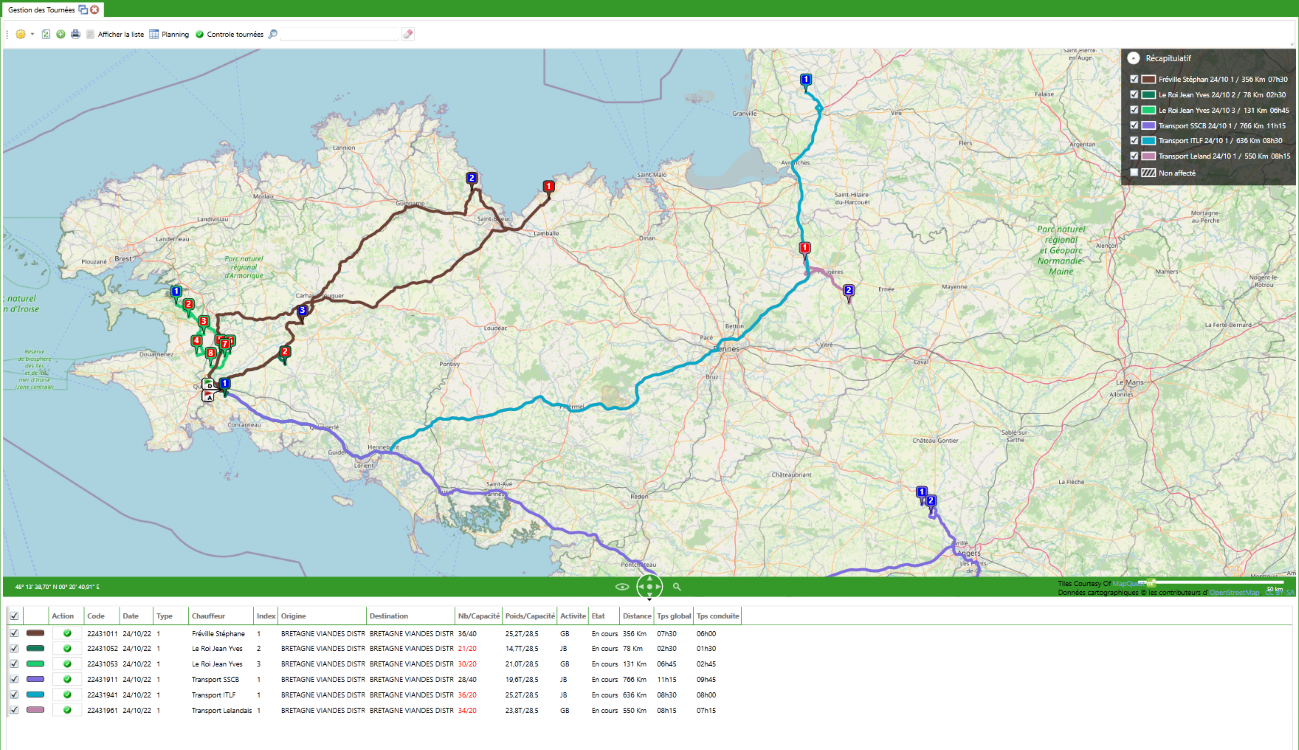Sort table by Code column header
The height and width of the screenshot is (750, 1299).
(x=102, y=616)
